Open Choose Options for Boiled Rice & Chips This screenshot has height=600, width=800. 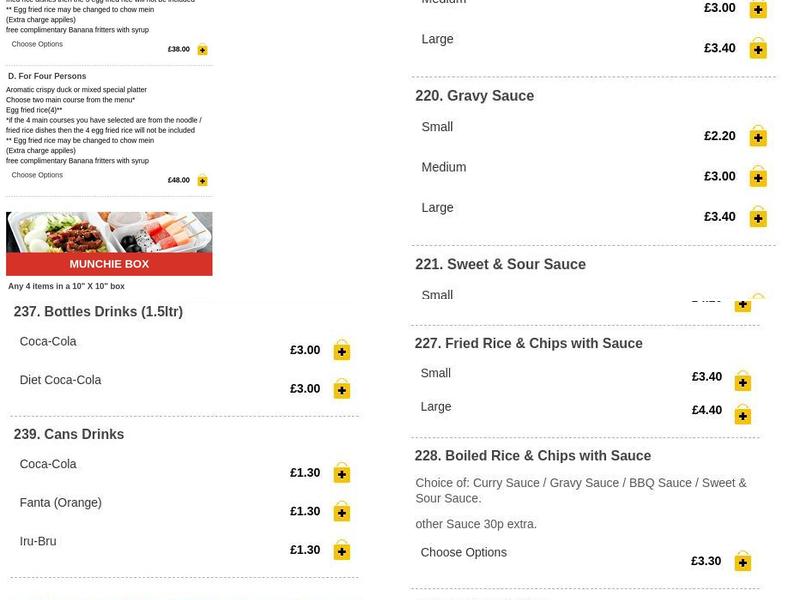[x=463, y=552]
